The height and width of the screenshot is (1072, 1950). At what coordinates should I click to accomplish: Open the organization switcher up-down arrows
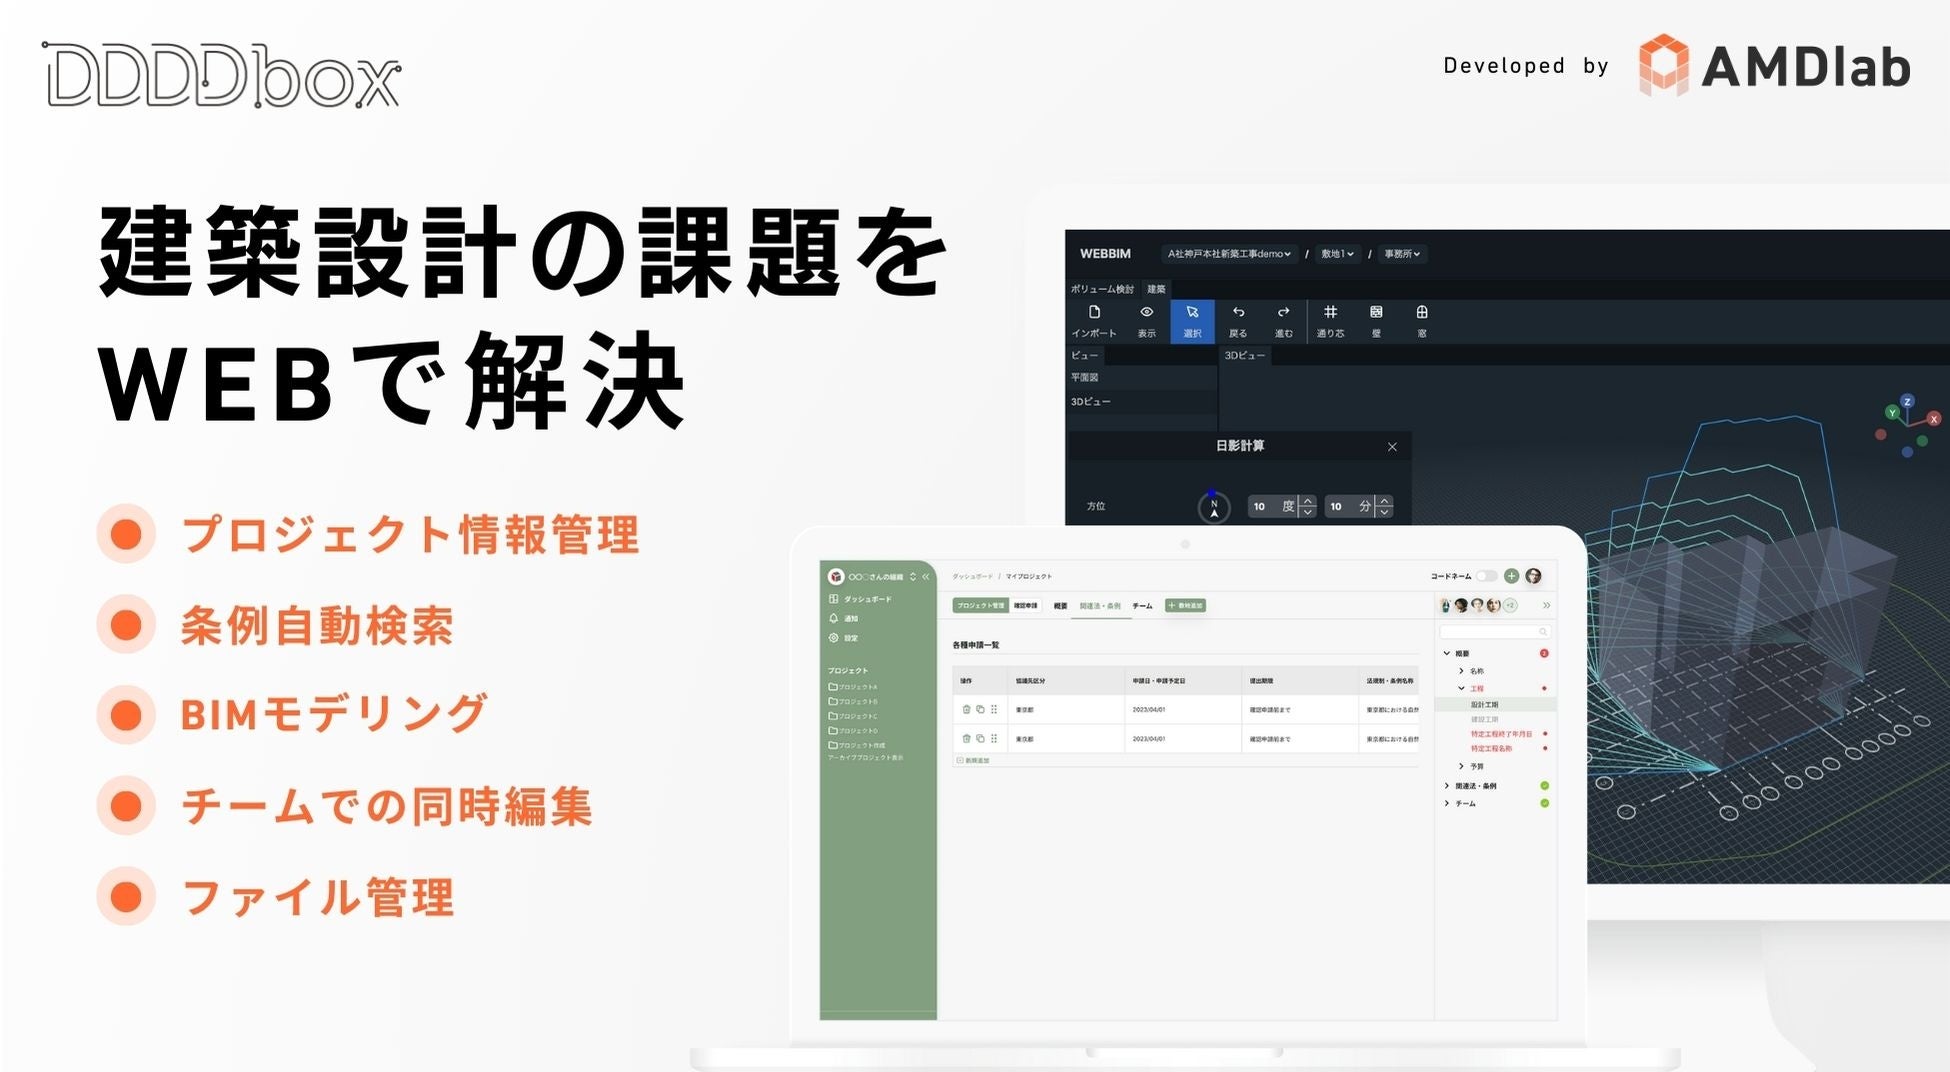click(912, 577)
